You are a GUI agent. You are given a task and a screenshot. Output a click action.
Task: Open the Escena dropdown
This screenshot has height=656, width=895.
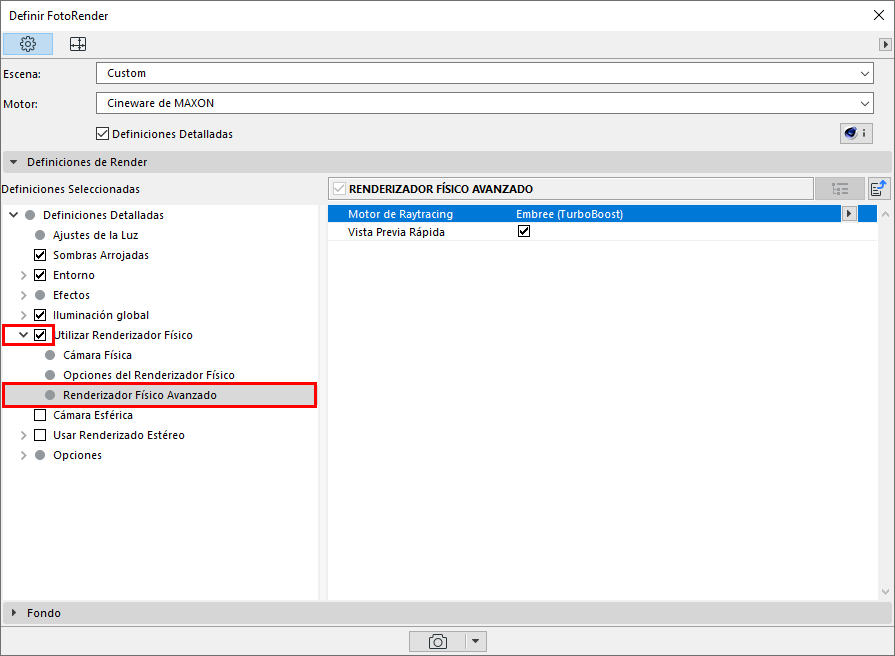tap(485, 73)
